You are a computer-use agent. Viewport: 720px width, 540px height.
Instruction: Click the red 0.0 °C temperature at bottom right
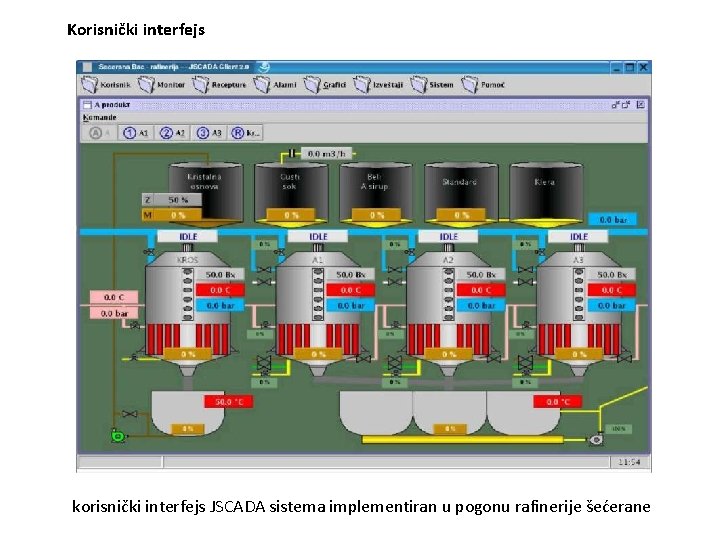click(557, 402)
